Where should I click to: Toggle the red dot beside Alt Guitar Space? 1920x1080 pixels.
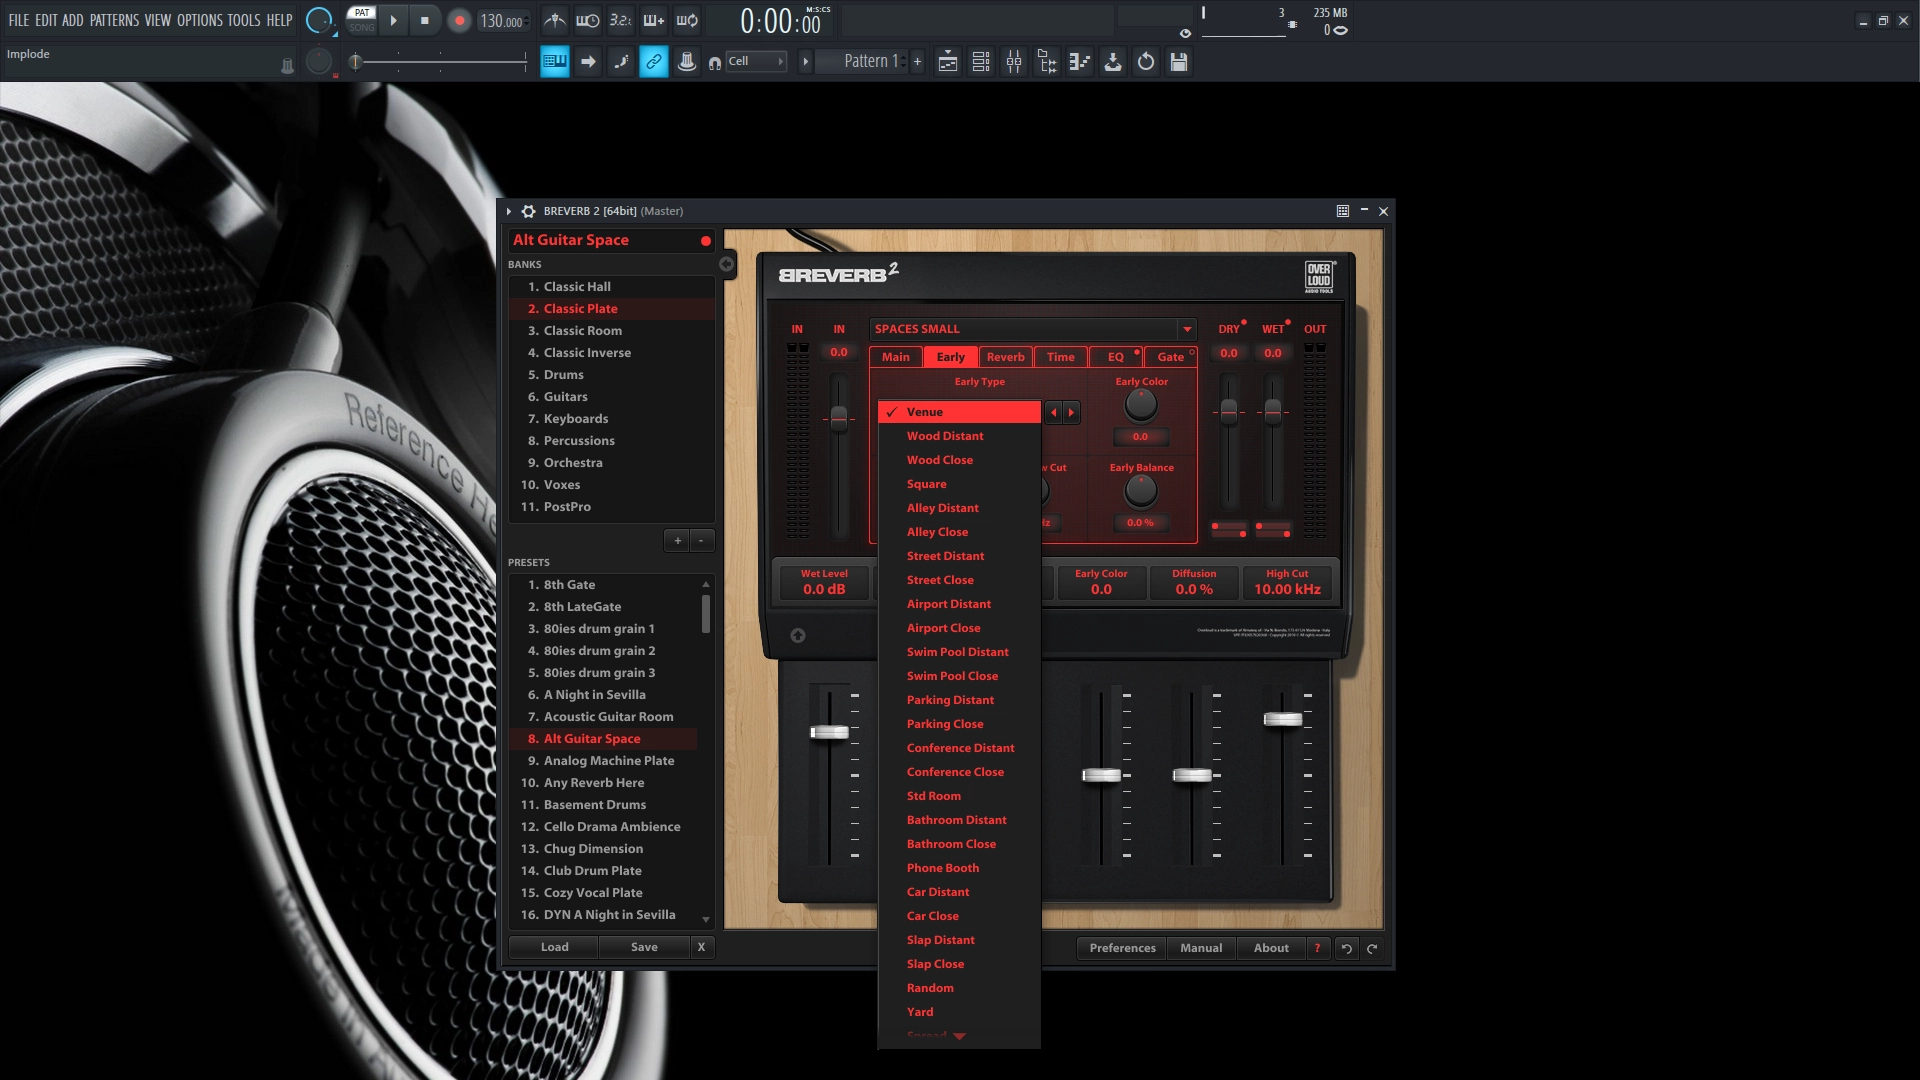coord(706,241)
